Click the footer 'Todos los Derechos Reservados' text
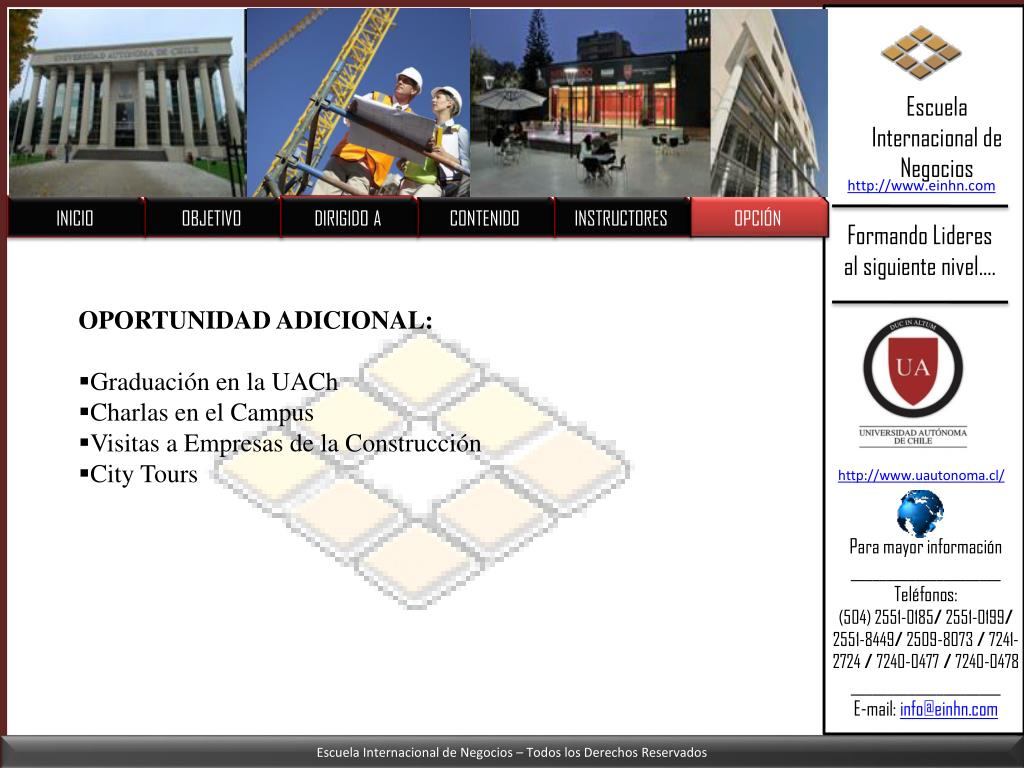Viewport: 1024px width, 768px height. click(616, 752)
